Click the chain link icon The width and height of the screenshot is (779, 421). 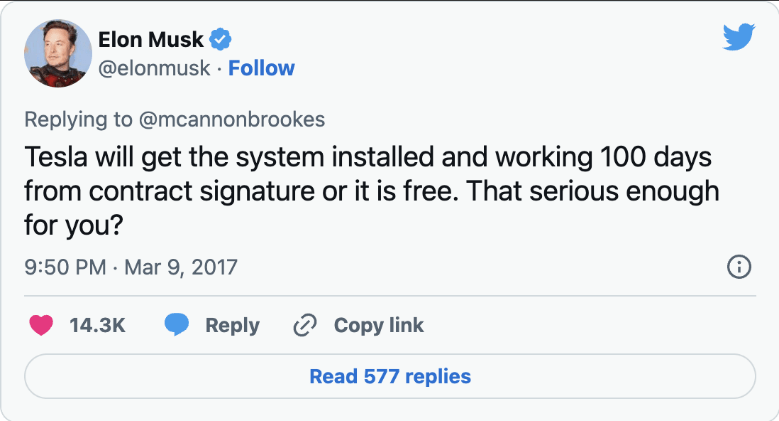coord(305,326)
